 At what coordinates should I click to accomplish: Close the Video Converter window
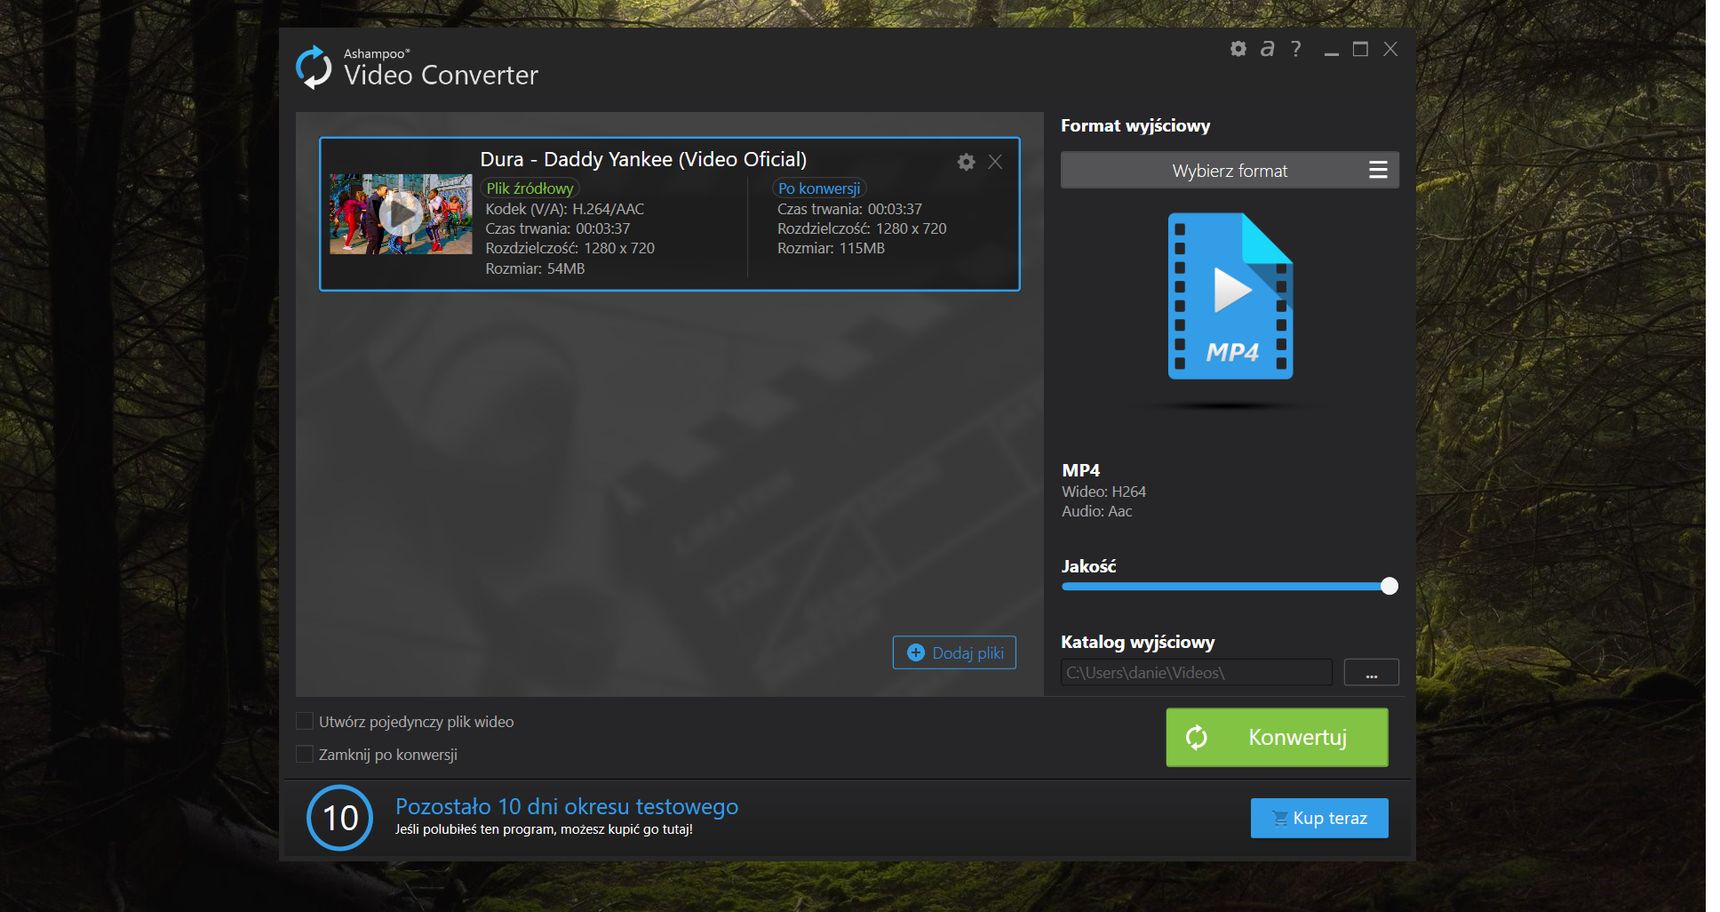tap(1390, 49)
